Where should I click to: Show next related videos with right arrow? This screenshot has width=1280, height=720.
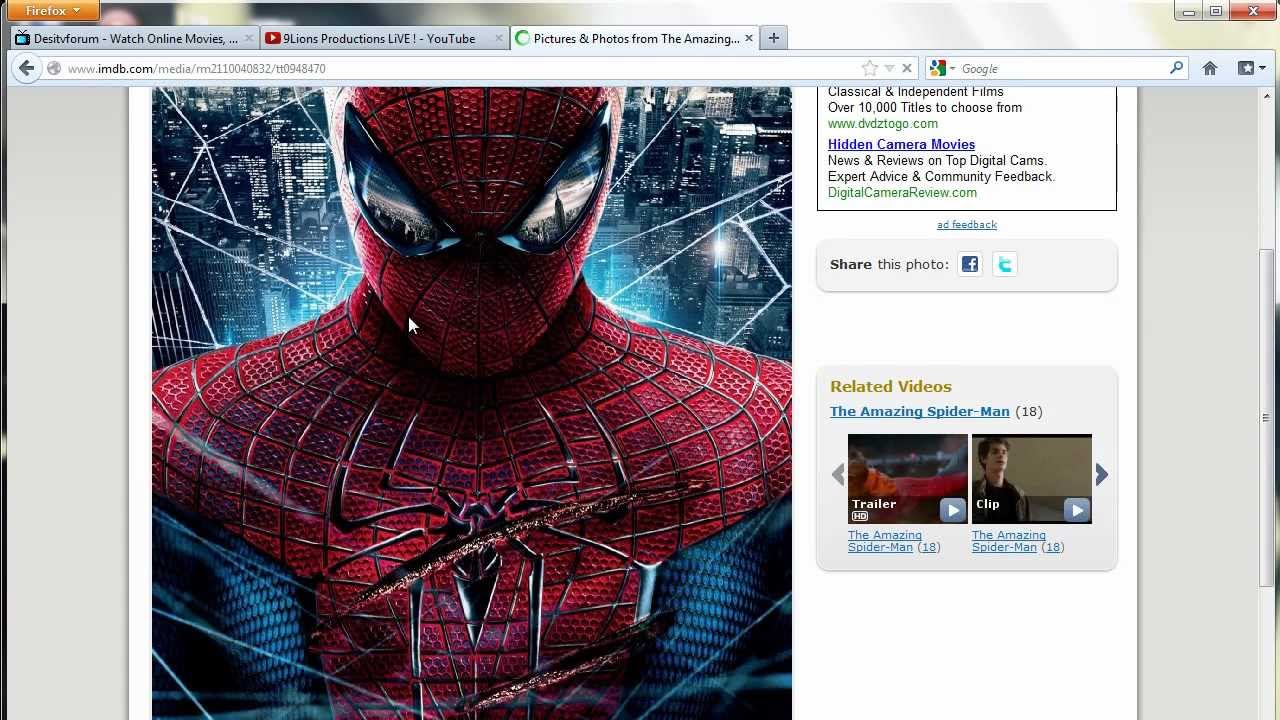tap(1101, 475)
